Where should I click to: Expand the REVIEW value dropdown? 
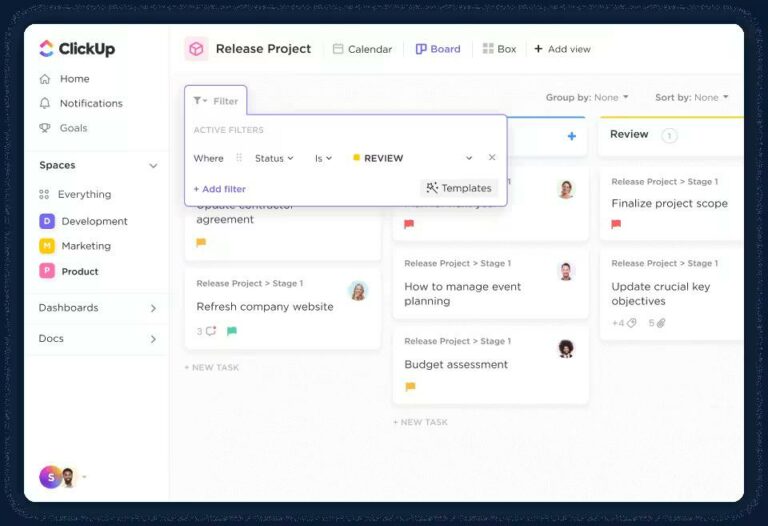469,158
